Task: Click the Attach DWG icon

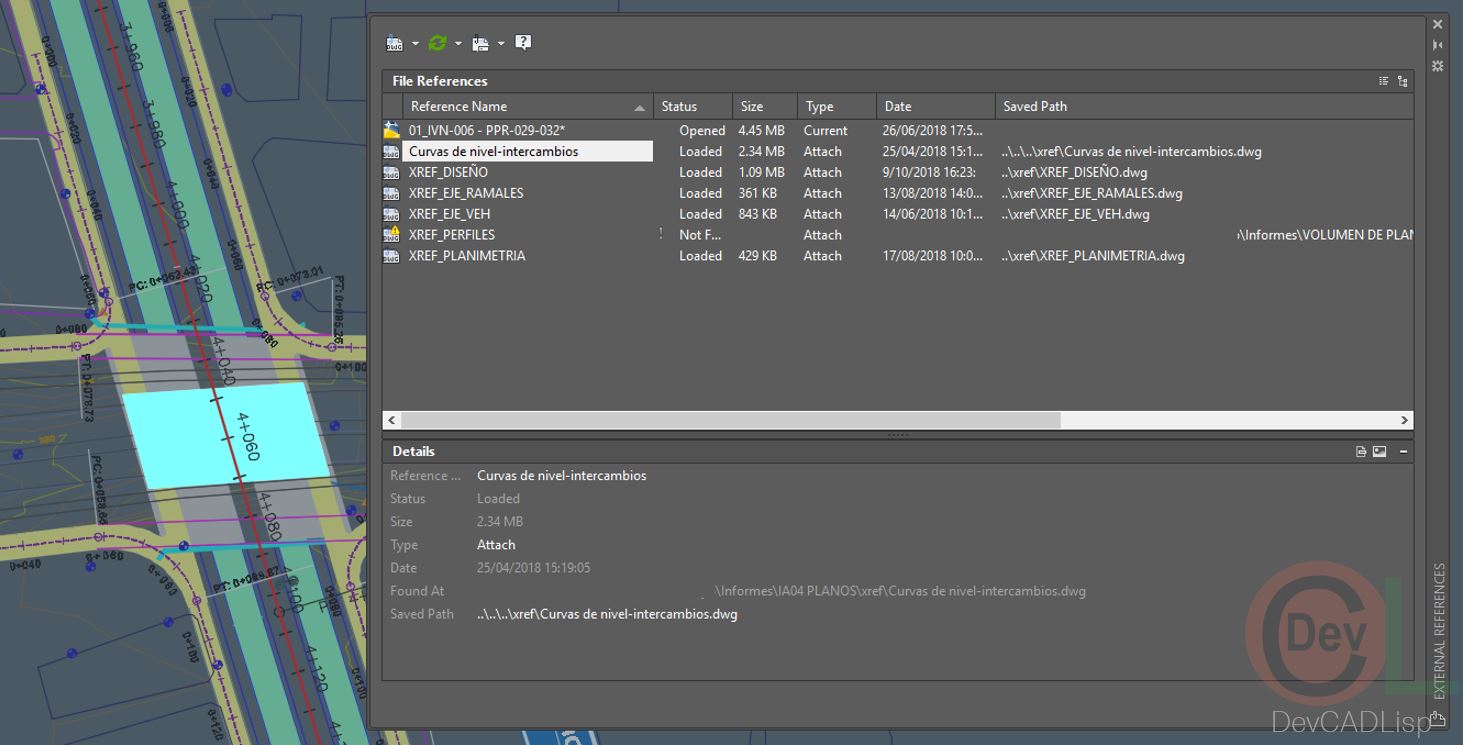Action: [395, 43]
